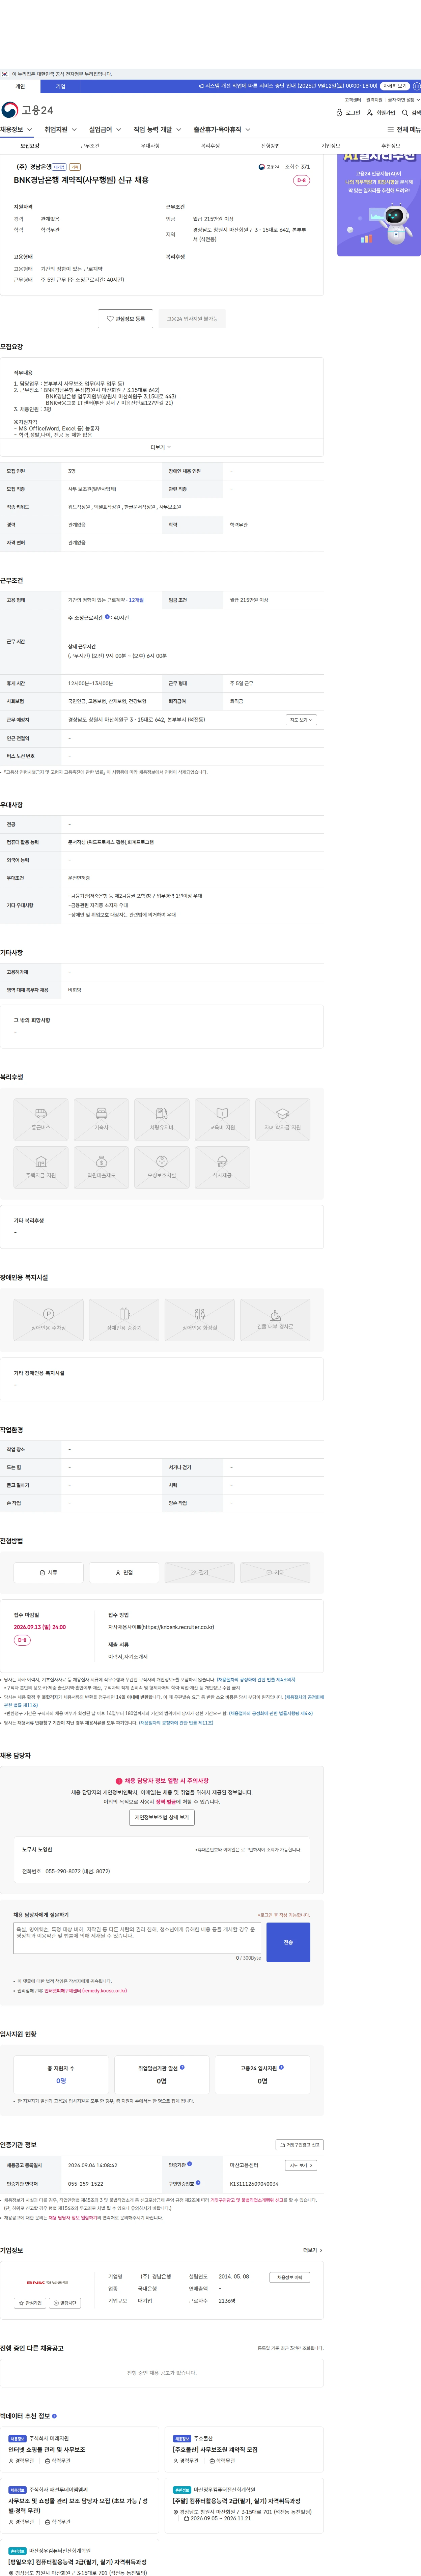Click the 지도 보기 button for 근무 예정지

click(x=301, y=720)
